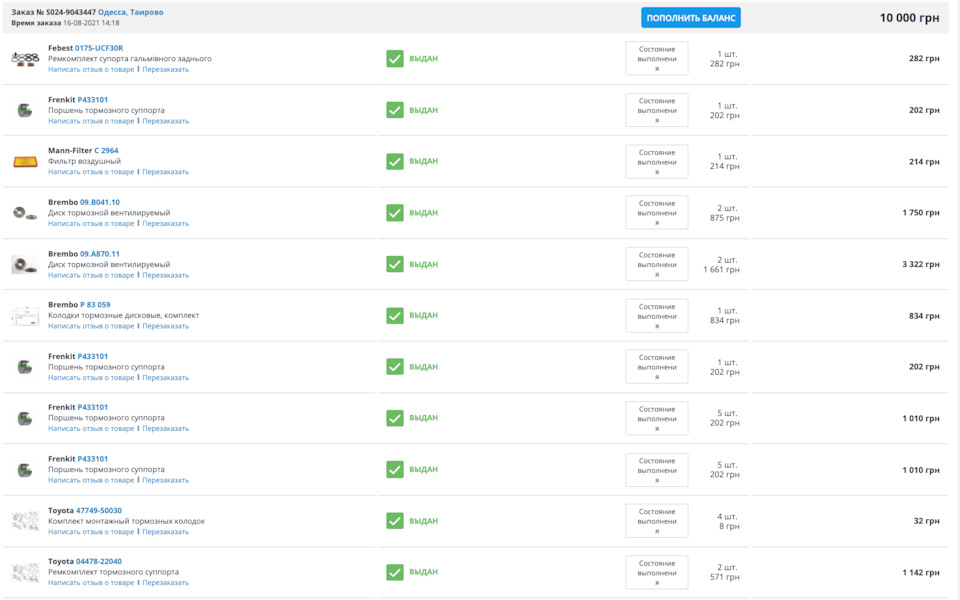Open Состояние выполнения for Febest 0175-UCF30R

point(656,59)
